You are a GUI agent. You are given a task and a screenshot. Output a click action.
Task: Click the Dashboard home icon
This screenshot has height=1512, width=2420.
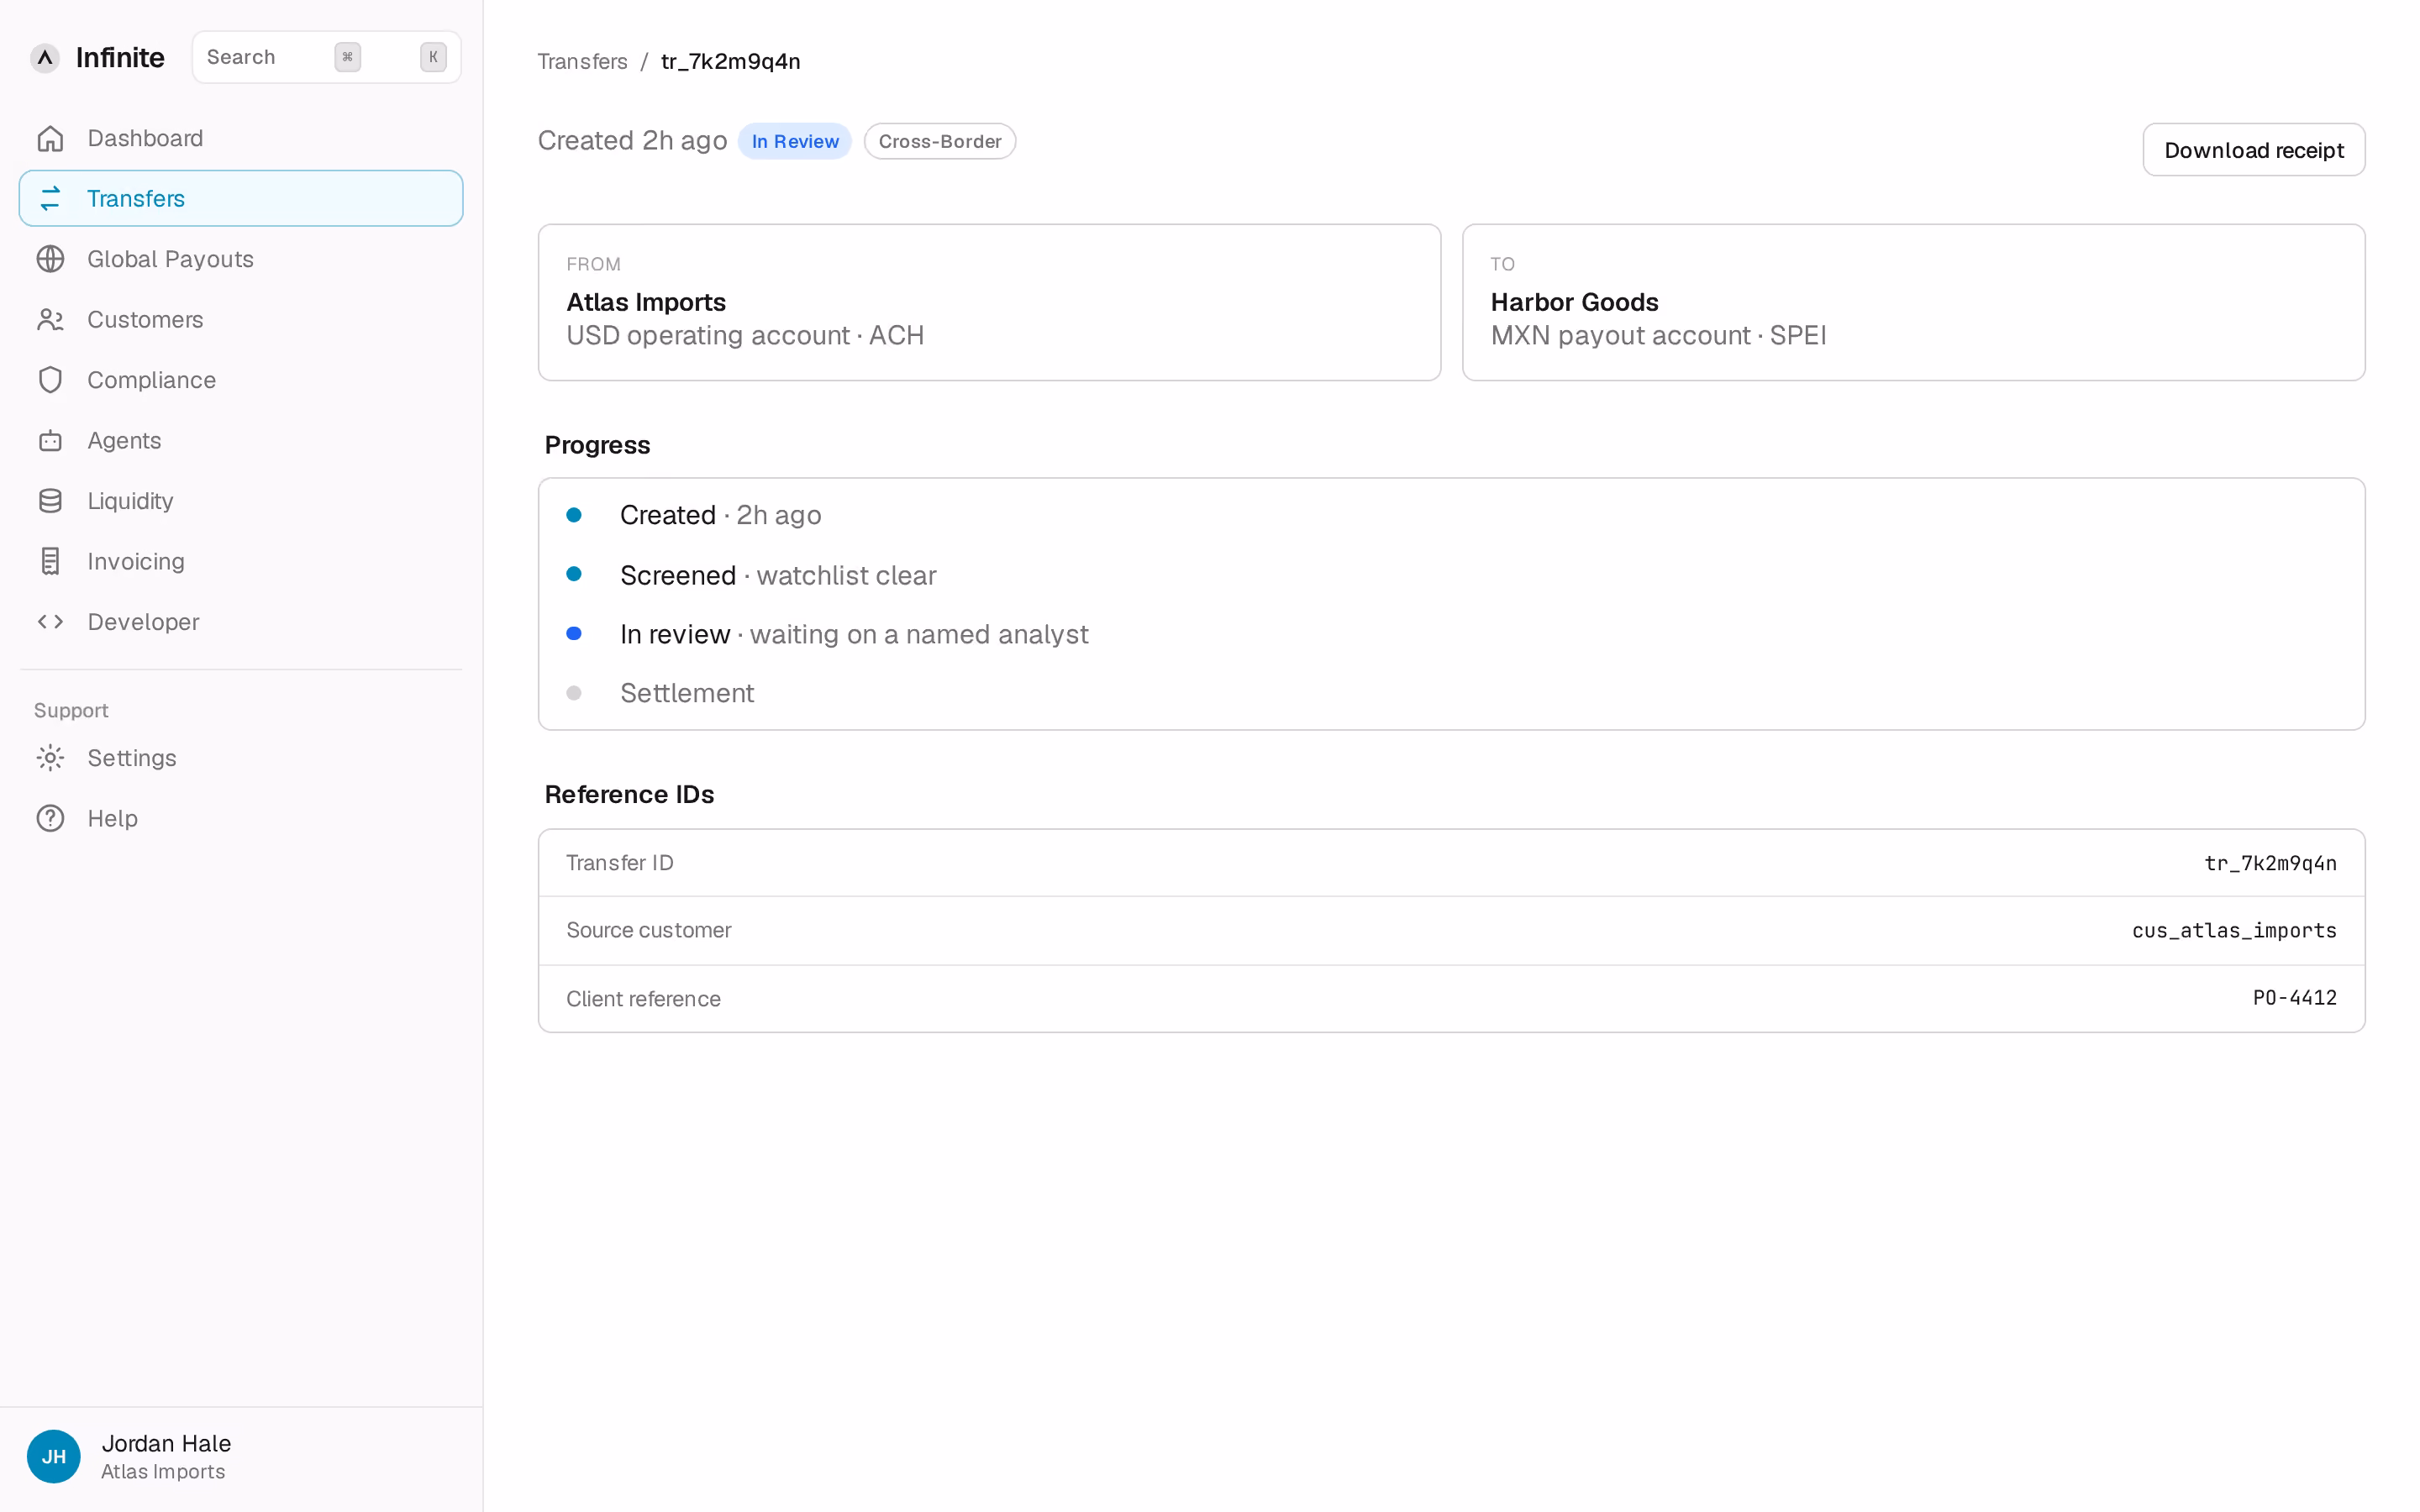(50, 138)
